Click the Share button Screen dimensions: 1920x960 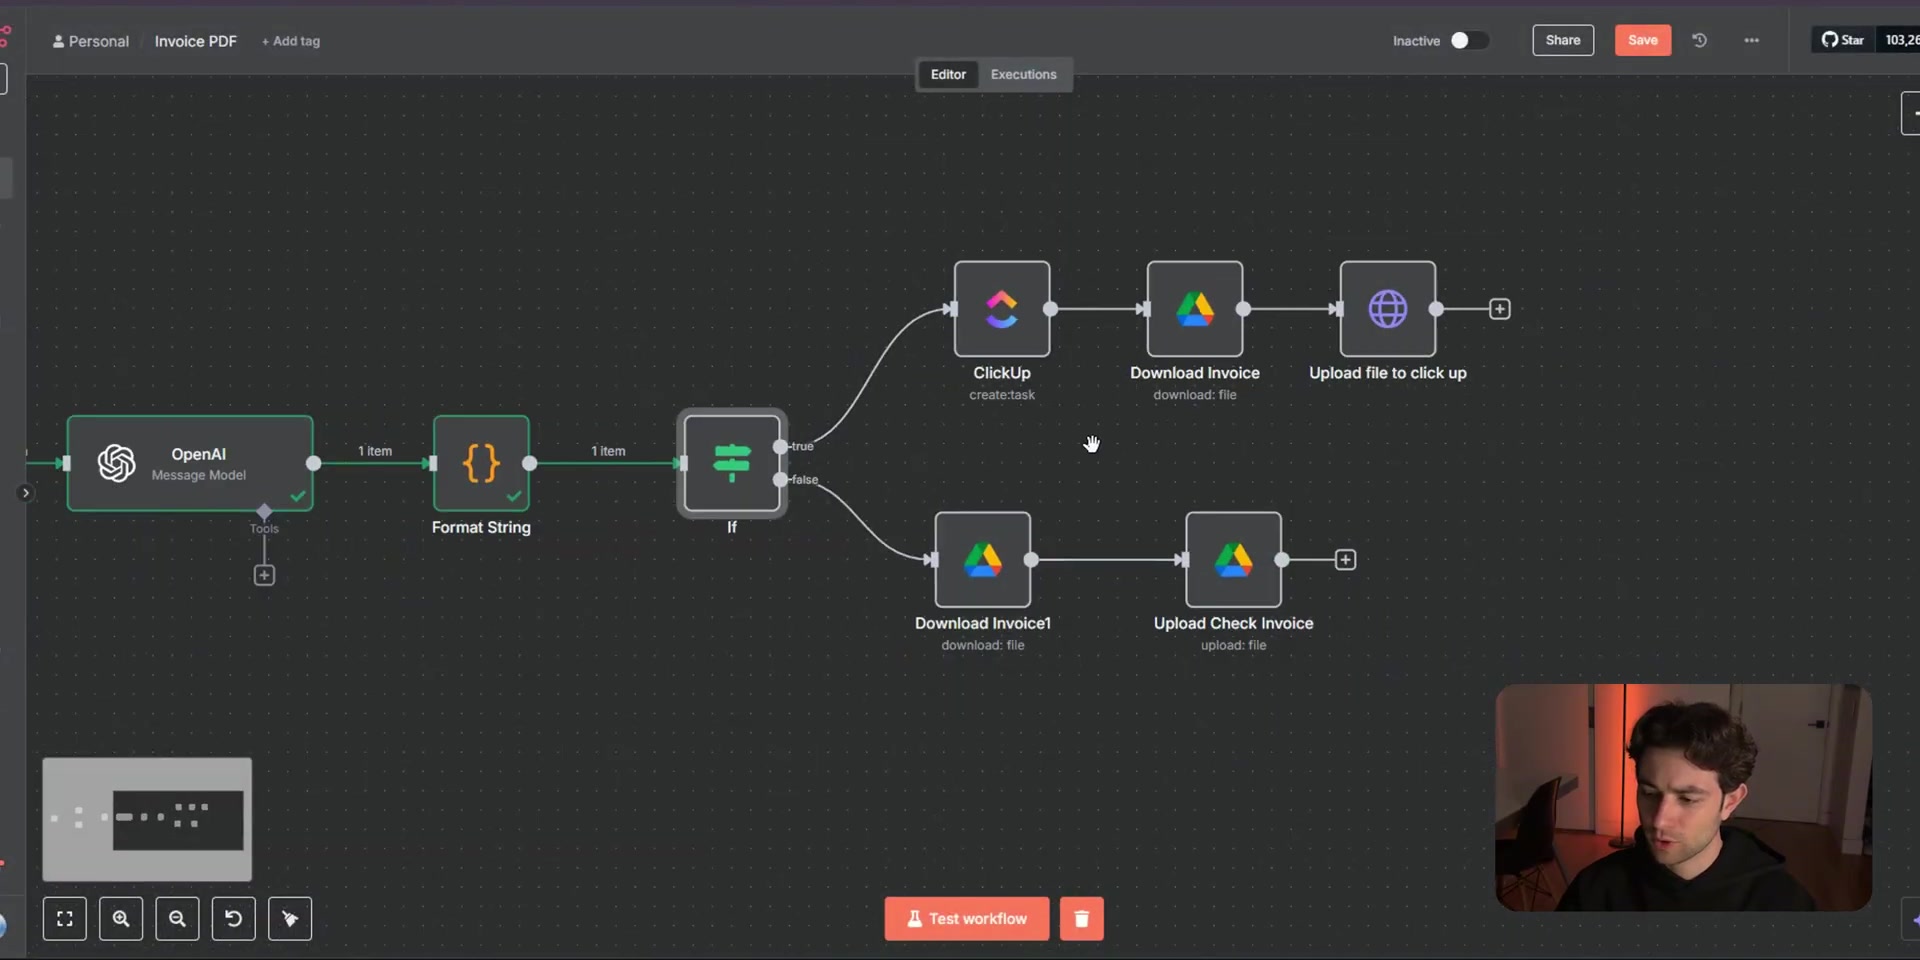click(x=1563, y=40)
